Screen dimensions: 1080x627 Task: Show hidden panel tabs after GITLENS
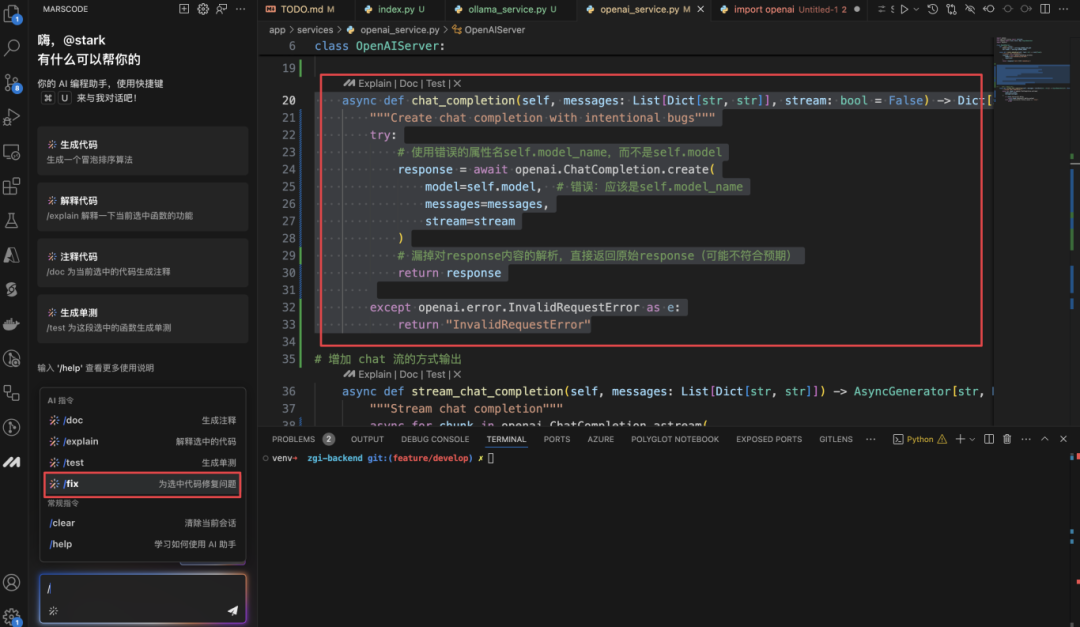coord(871,439)
